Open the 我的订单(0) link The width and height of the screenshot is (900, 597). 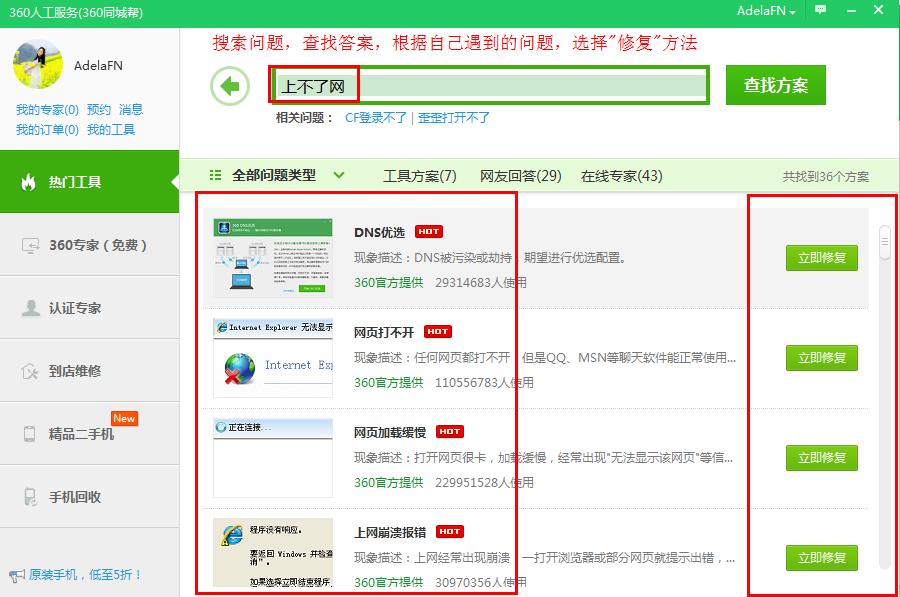pyautogui.click(x=47, y=130)
